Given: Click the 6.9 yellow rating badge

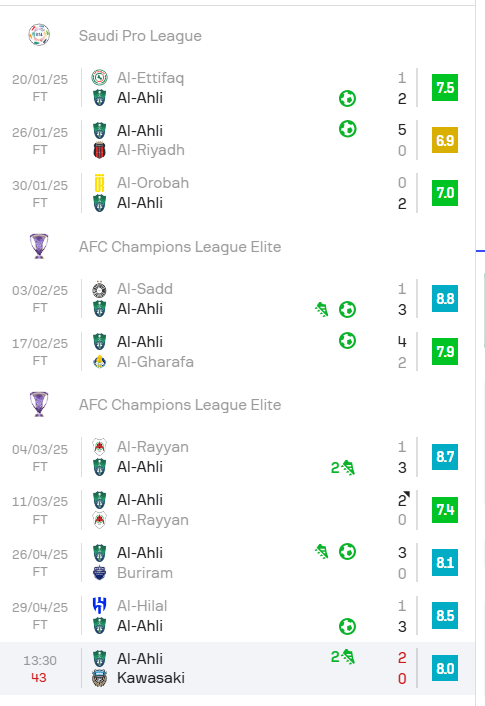Looking at the screenshot, I should [444, 140].
